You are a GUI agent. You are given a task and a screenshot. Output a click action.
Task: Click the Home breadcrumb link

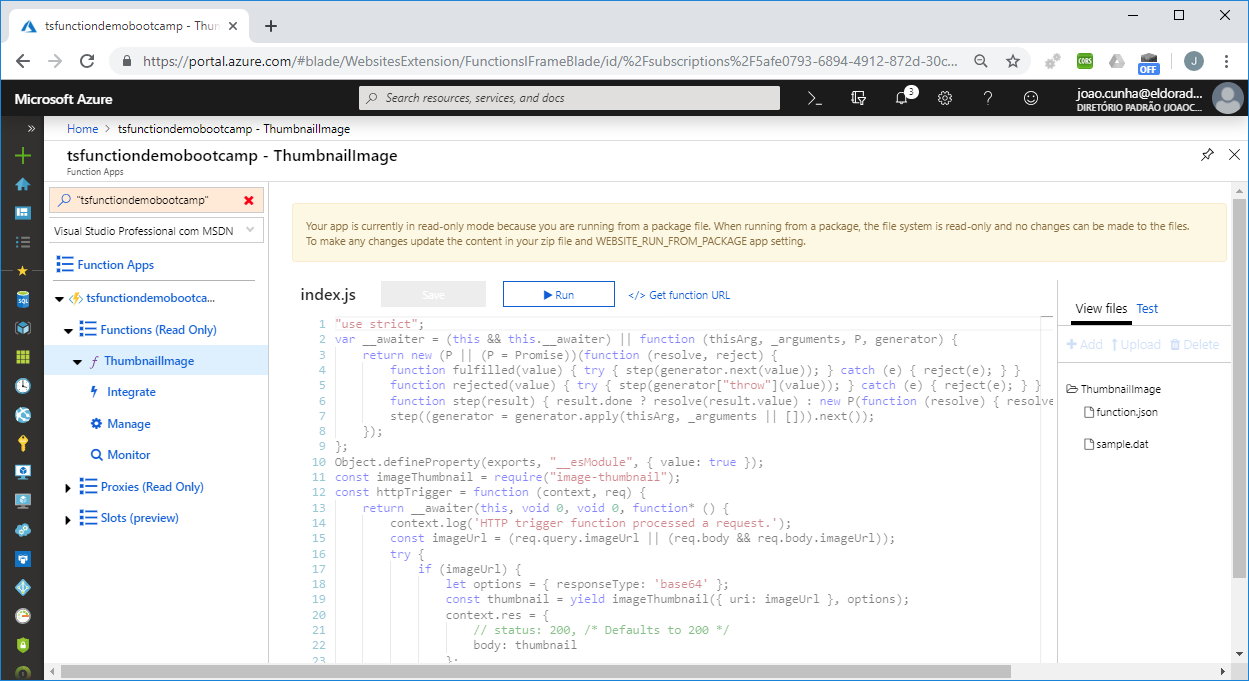(82, 129)
